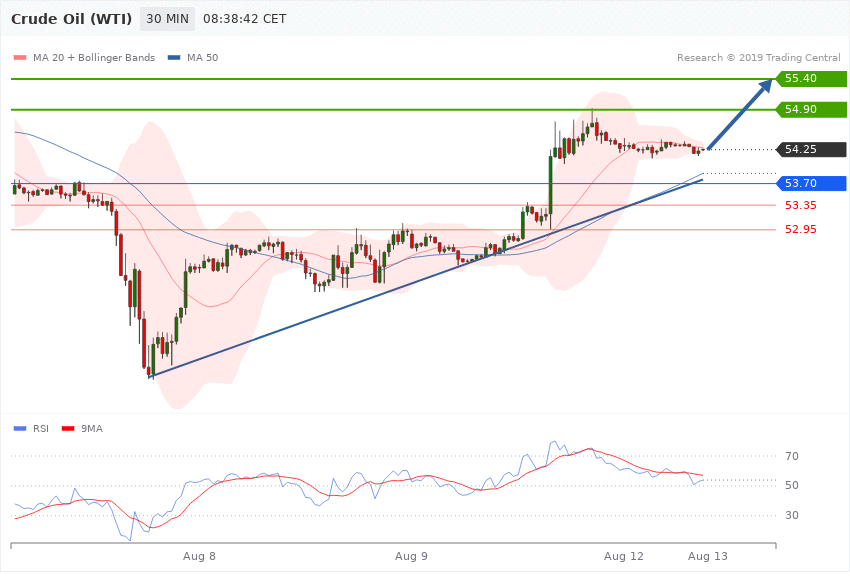Screen dimensions: 850x576
Task: Click the blue RSI legend swatch
Action: point(20,429)
